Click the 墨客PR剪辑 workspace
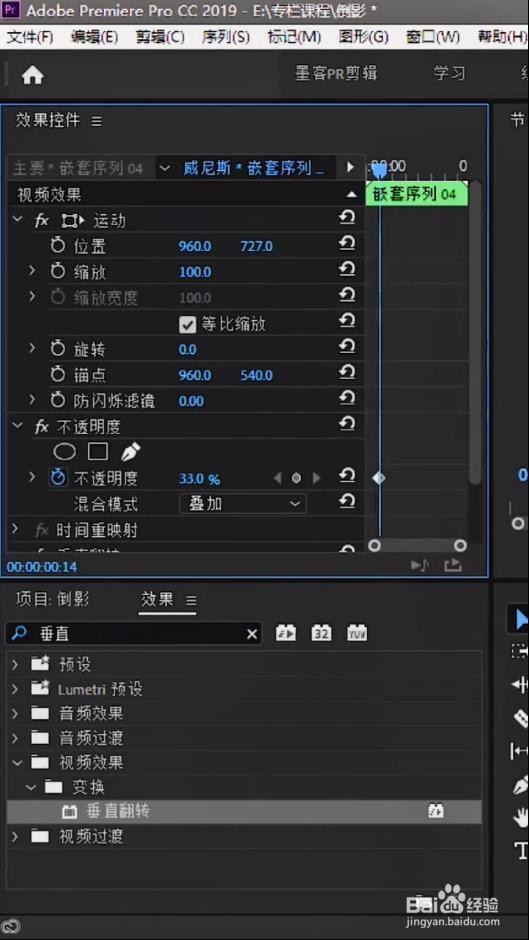Image resolution: width=529 pixels, height=940 pixels. (336, 74)
